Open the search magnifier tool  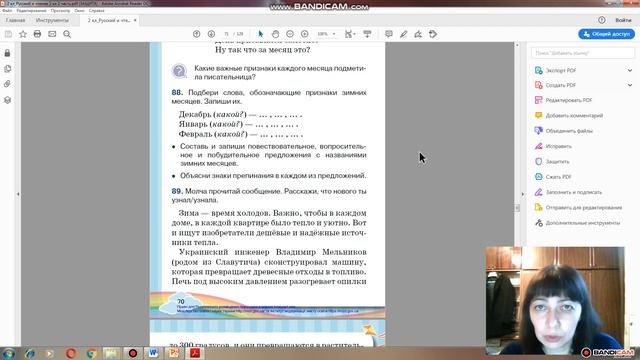67,34
